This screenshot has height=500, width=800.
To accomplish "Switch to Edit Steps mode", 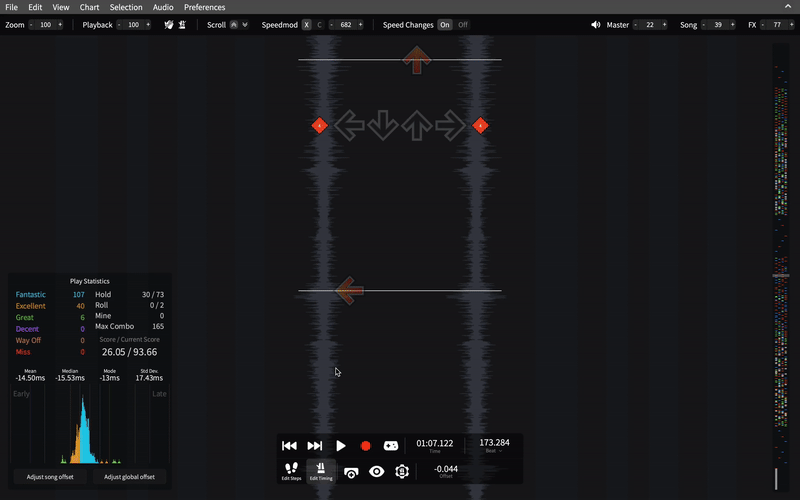I will [291, 471].
